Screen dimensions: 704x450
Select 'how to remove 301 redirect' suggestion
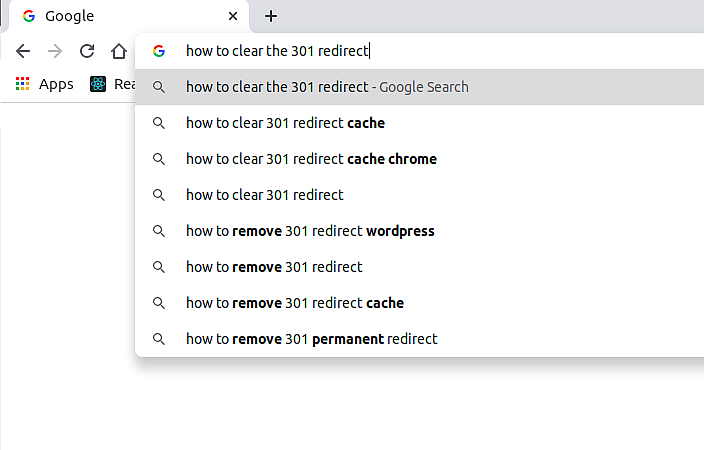click(274, 267)
